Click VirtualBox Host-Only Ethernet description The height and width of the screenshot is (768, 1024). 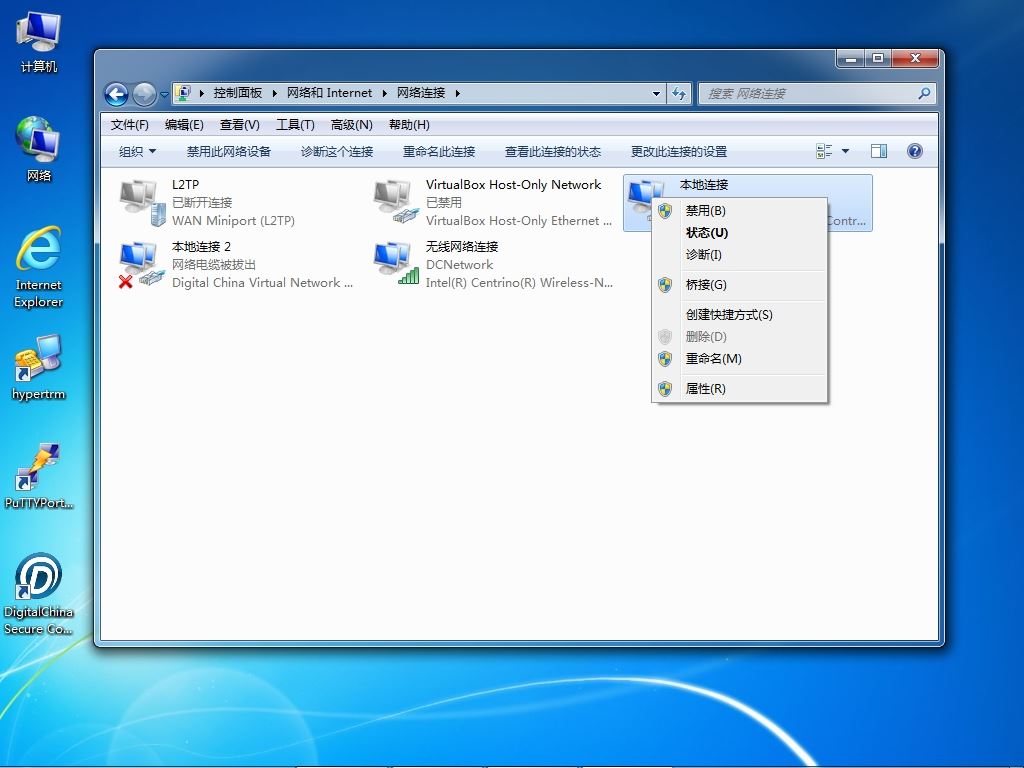pos(519,221)
